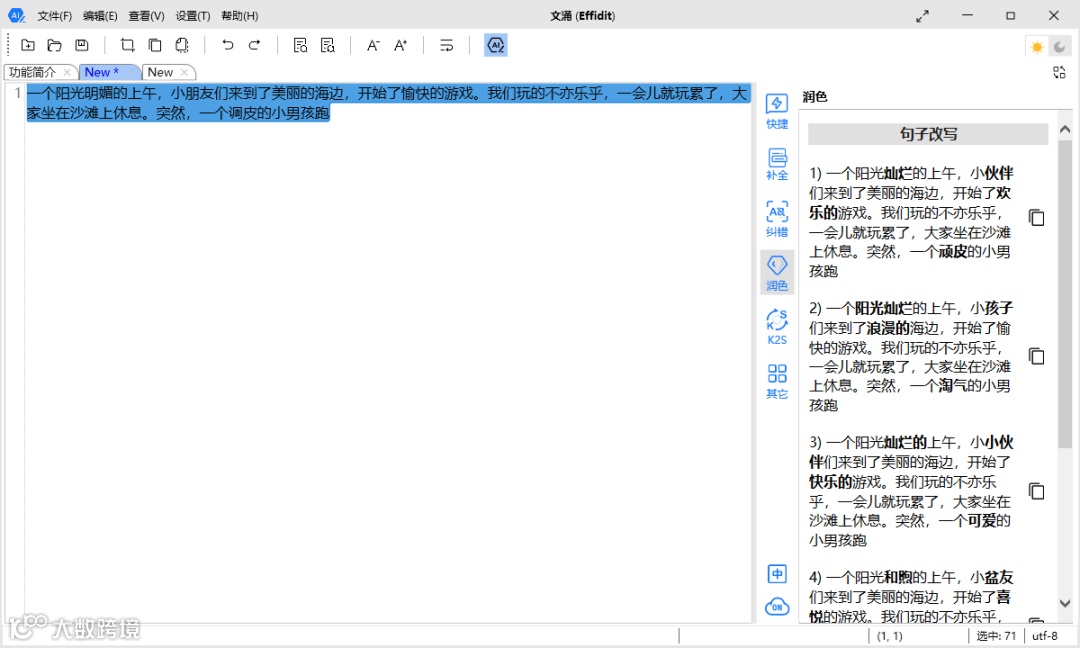Click the copy icon in the toolbar

click(155, 45)
